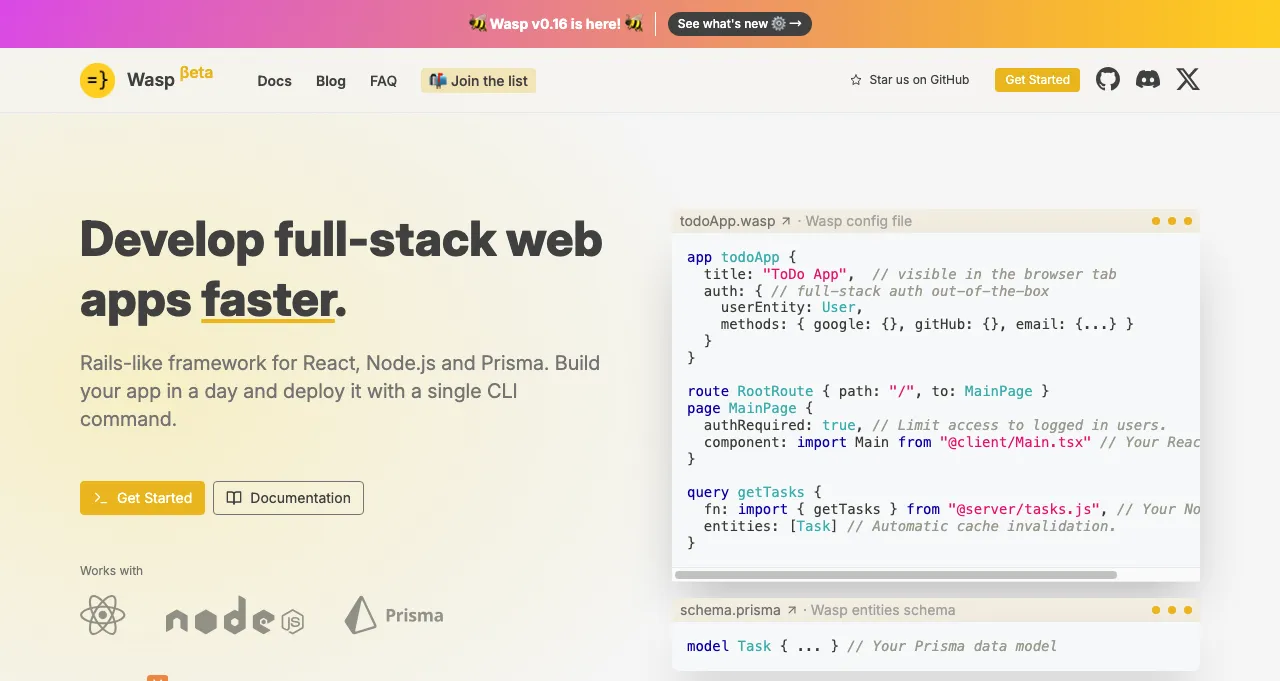Click the hero Get Started button

(x=142, y=498)
